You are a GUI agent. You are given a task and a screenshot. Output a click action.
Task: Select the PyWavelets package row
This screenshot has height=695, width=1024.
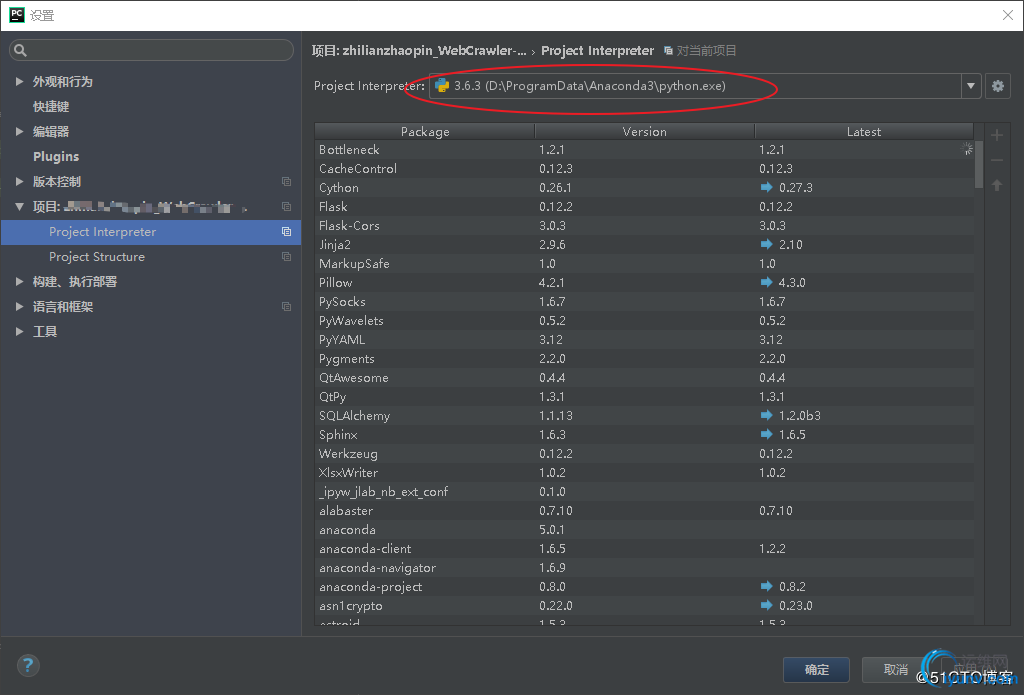644,321
